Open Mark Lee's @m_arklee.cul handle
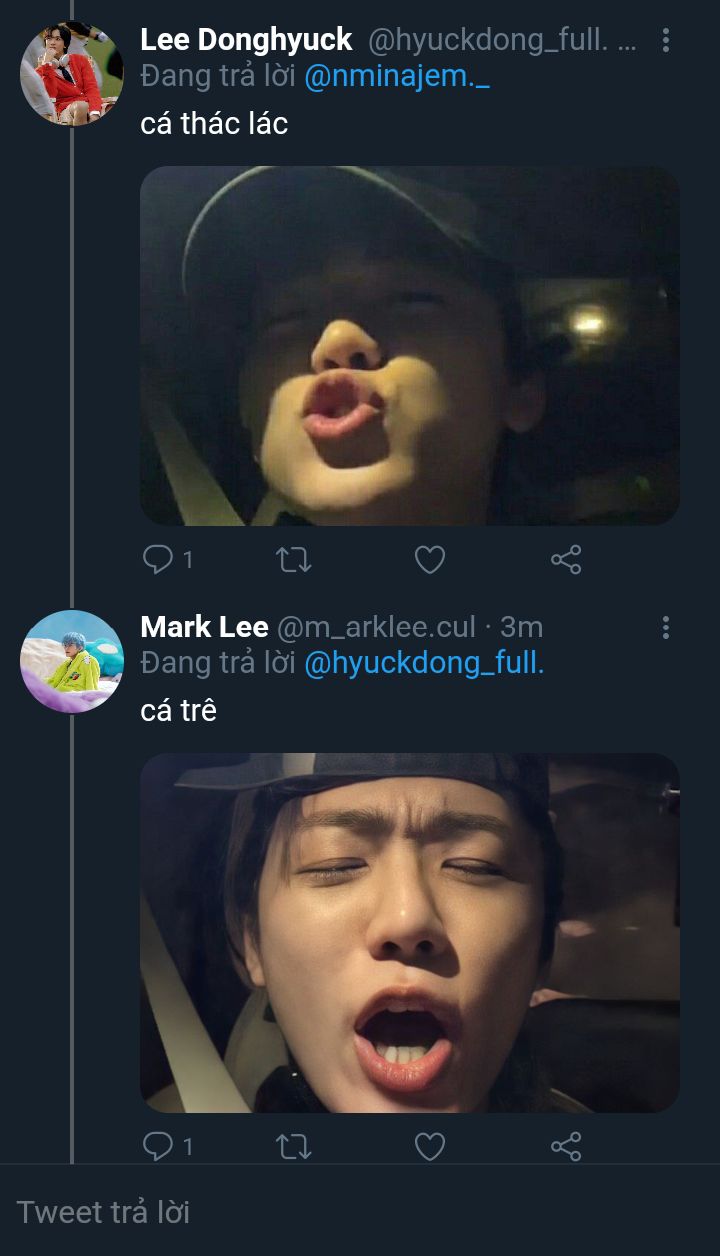Viewport: 720px width, 1256px height. click(x=376, y=627)
